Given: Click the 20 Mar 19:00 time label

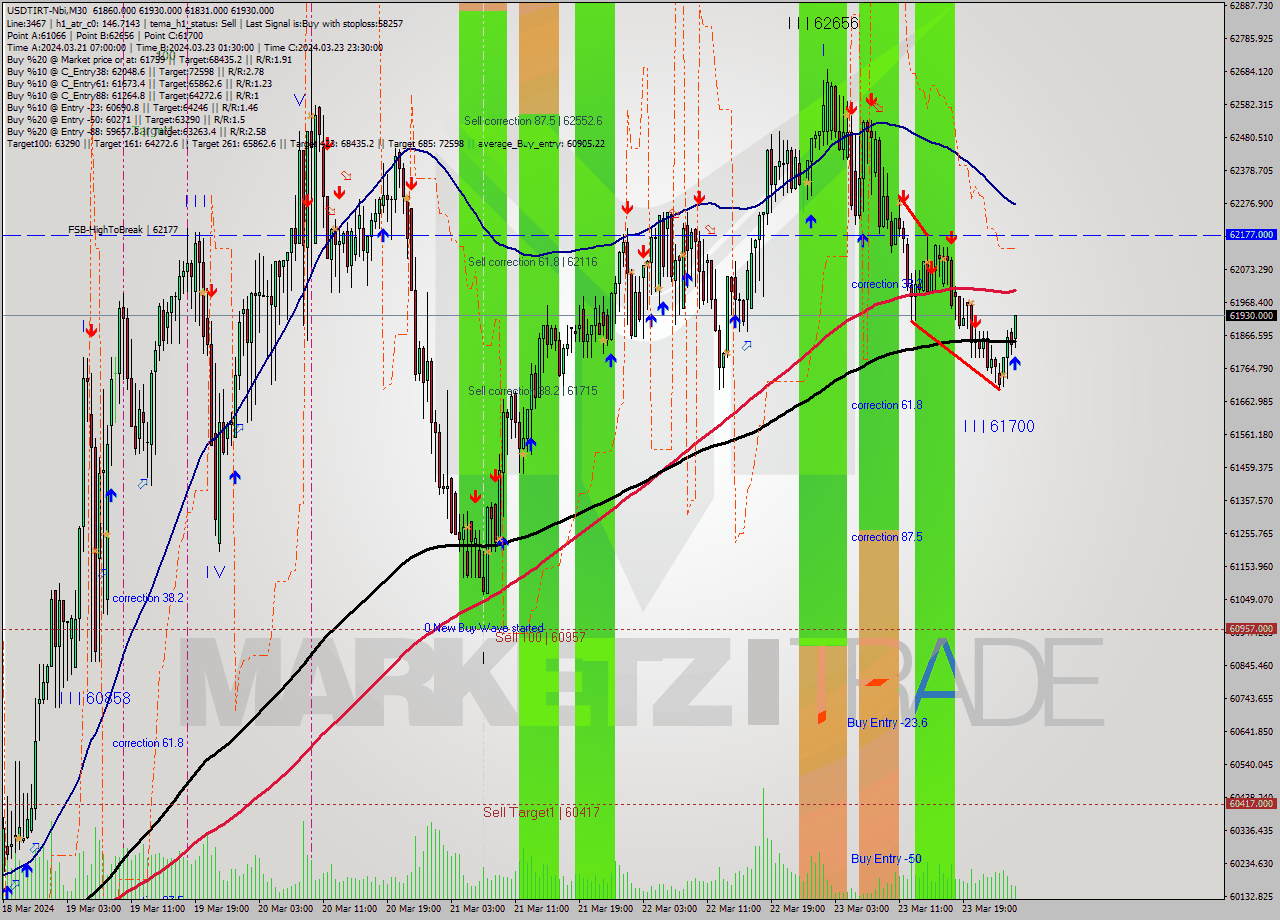Looking at the screenshot, I should 413,910.
